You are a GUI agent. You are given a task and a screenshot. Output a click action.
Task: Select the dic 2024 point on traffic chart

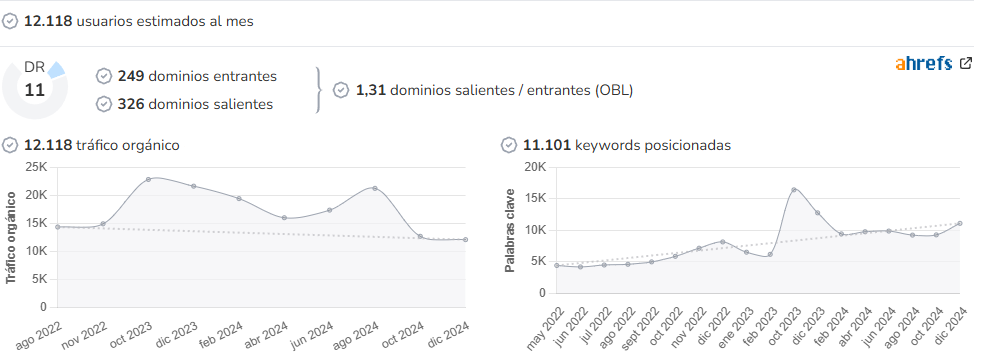[465, 239]
